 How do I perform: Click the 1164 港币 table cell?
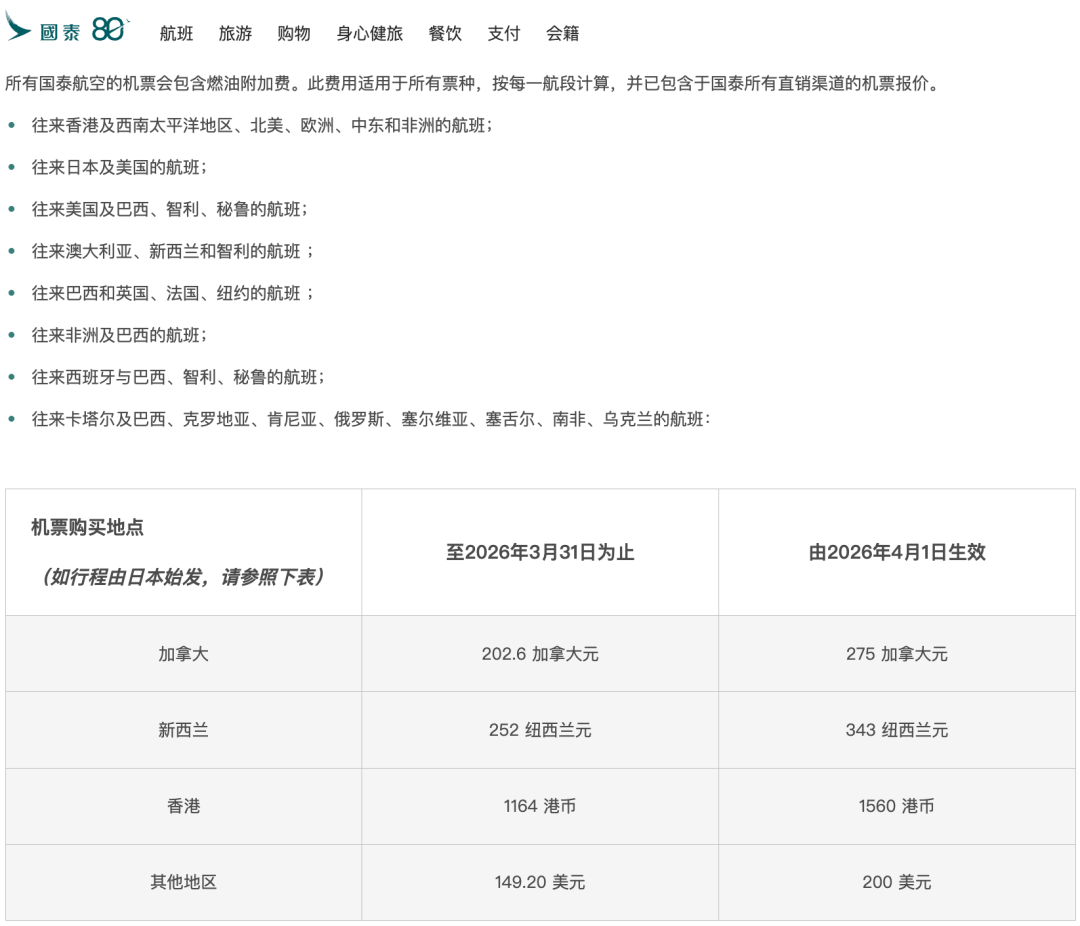point(540,806)
